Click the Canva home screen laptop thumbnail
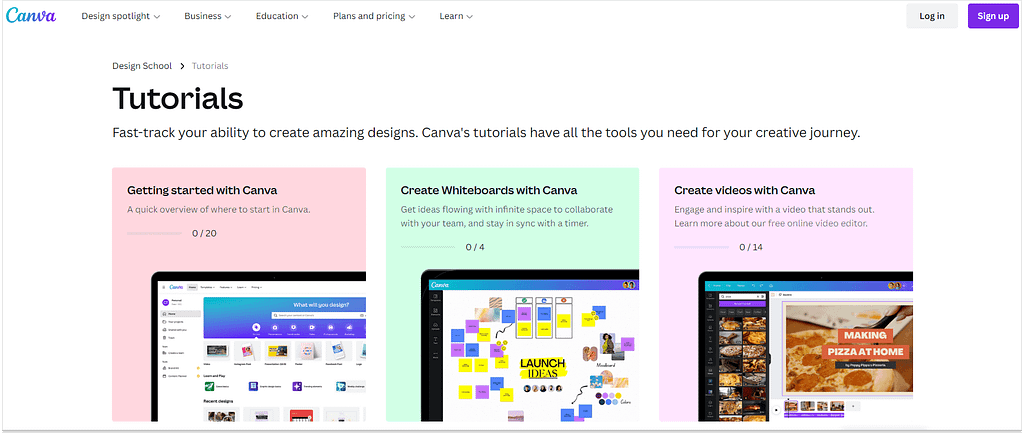 point(259,346)
